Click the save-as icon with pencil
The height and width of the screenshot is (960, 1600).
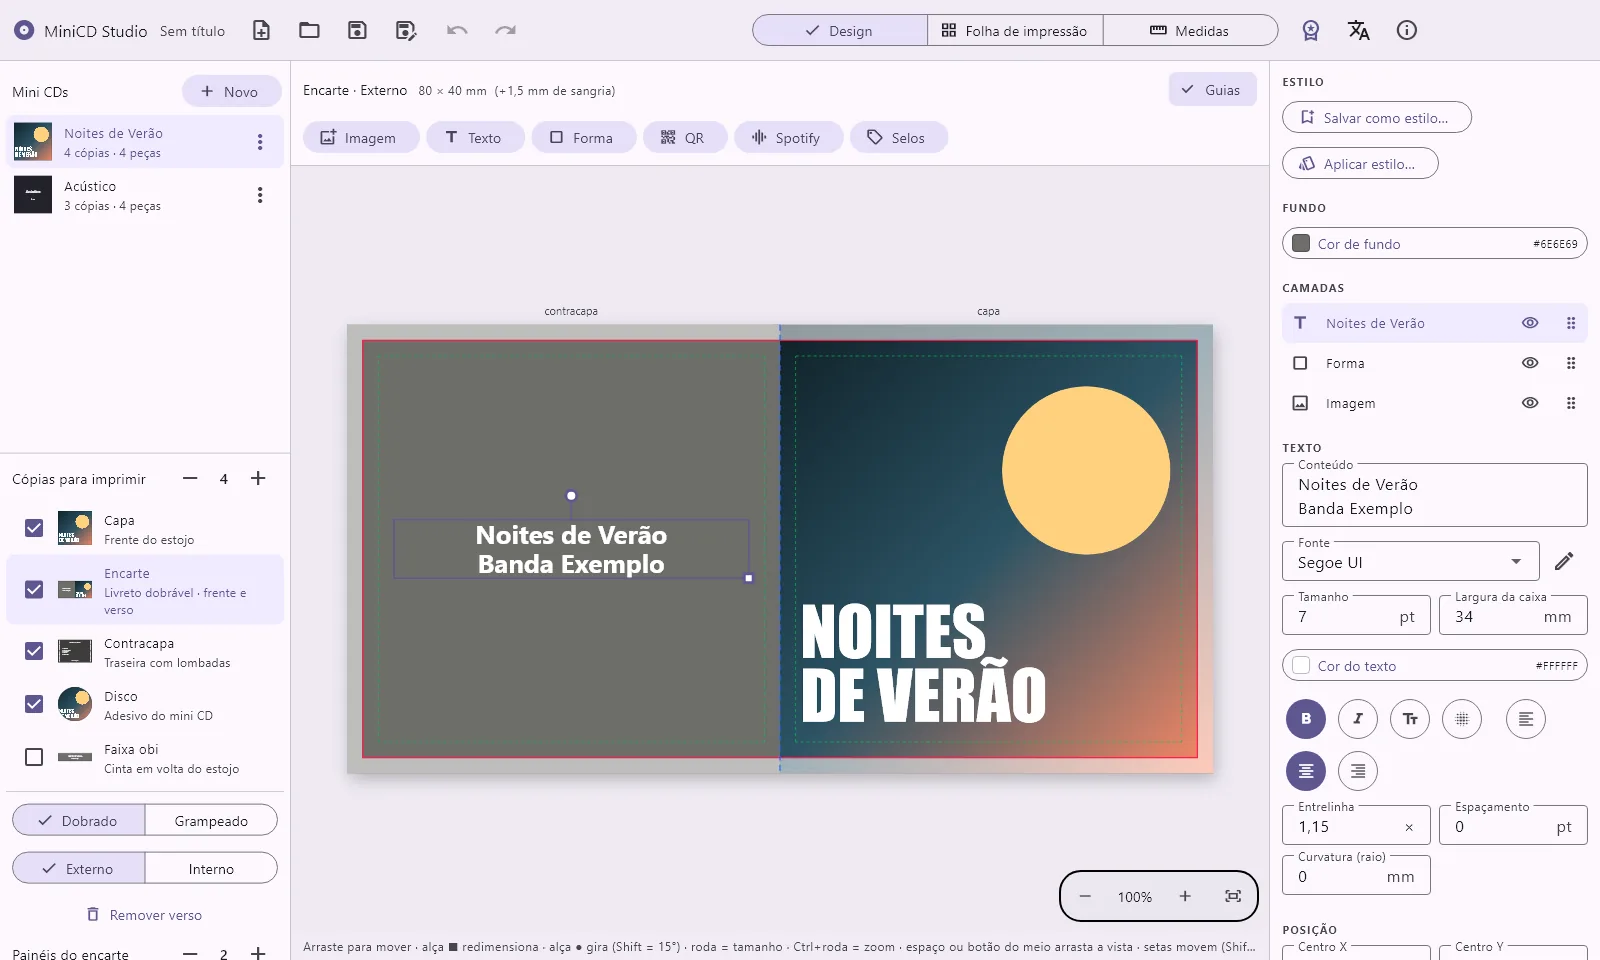pos(405,30)
